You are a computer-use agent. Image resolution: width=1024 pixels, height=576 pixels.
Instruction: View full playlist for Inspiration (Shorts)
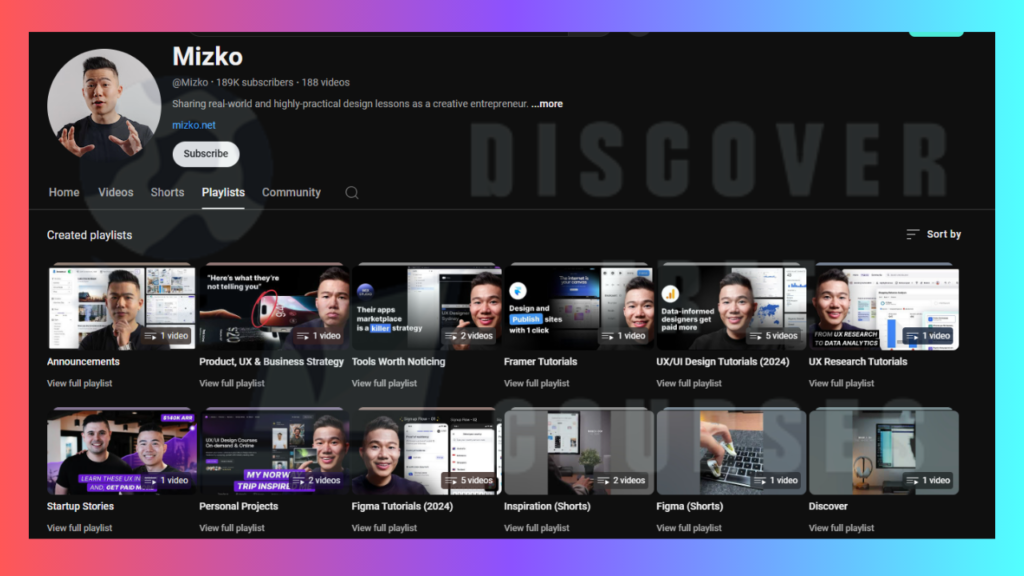(x=537, y=528)
